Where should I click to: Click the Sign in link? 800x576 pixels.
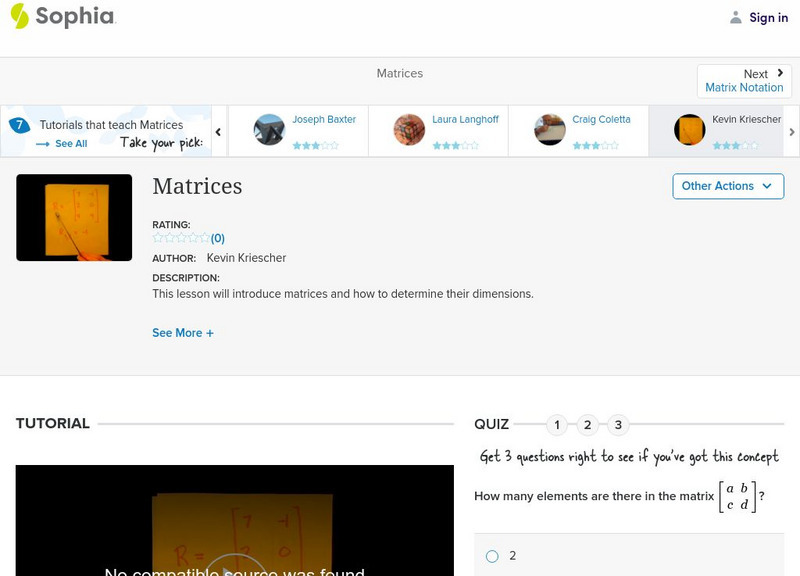768,18
